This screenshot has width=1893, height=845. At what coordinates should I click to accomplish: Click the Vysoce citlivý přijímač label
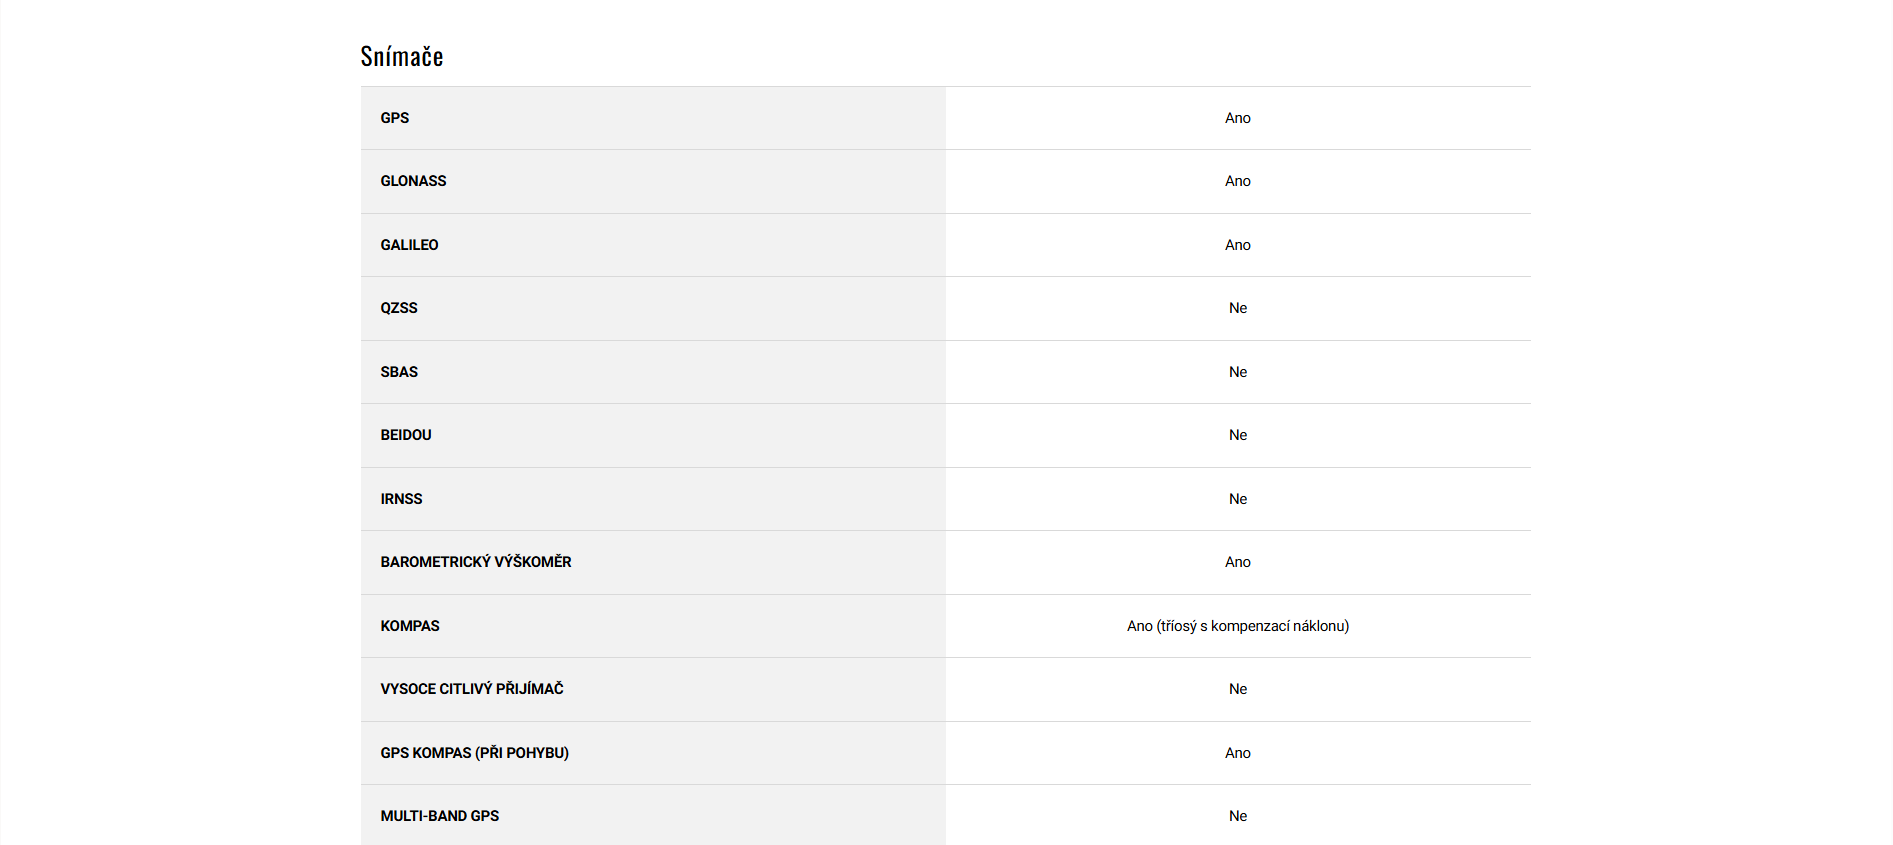(472, 689)
